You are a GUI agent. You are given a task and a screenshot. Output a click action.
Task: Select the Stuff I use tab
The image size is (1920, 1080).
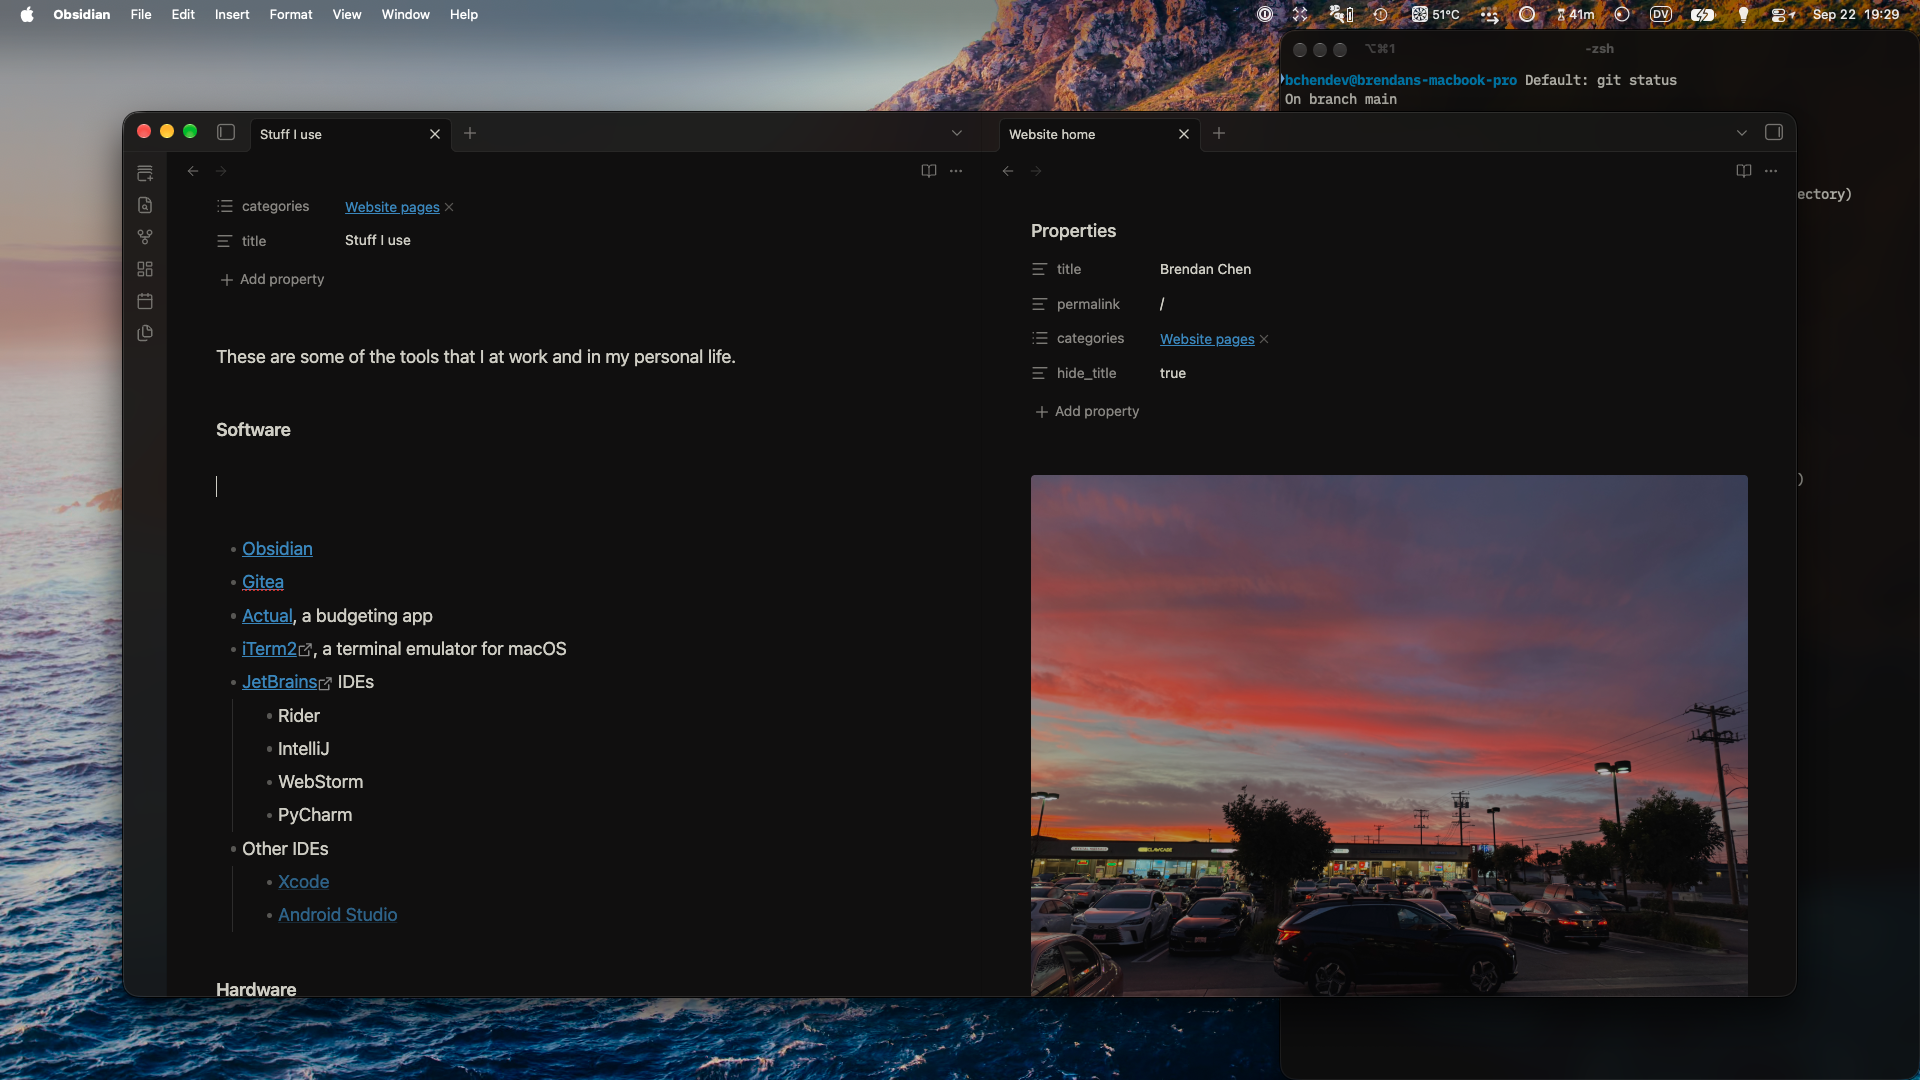click(x=349, y=134)
